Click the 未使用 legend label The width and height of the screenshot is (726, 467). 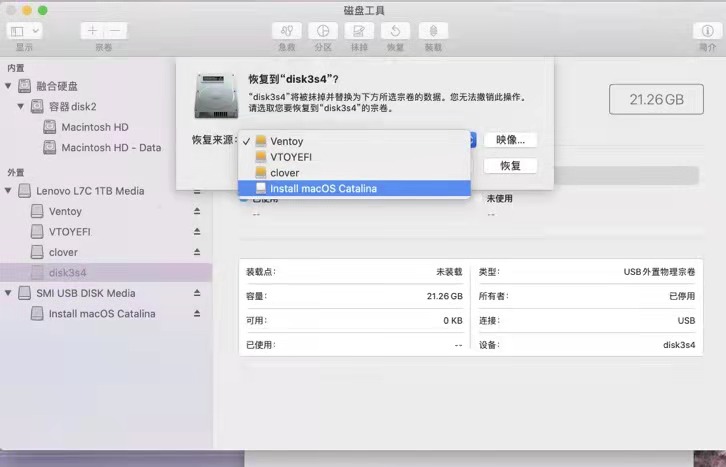[499, 199]
